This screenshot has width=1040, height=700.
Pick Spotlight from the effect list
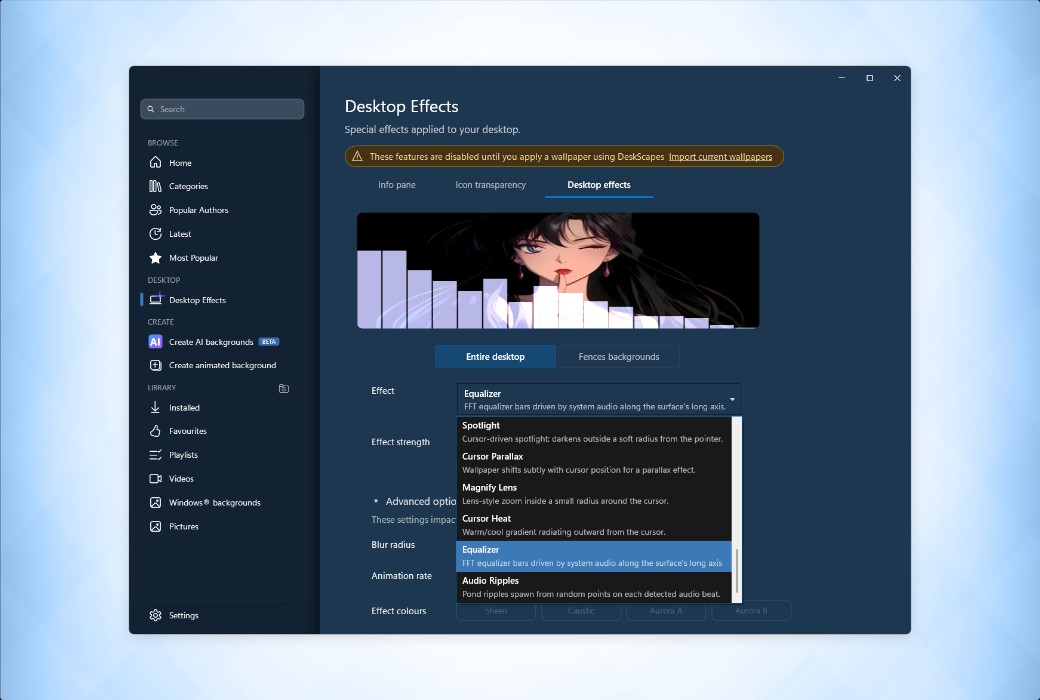coord(594,432)
